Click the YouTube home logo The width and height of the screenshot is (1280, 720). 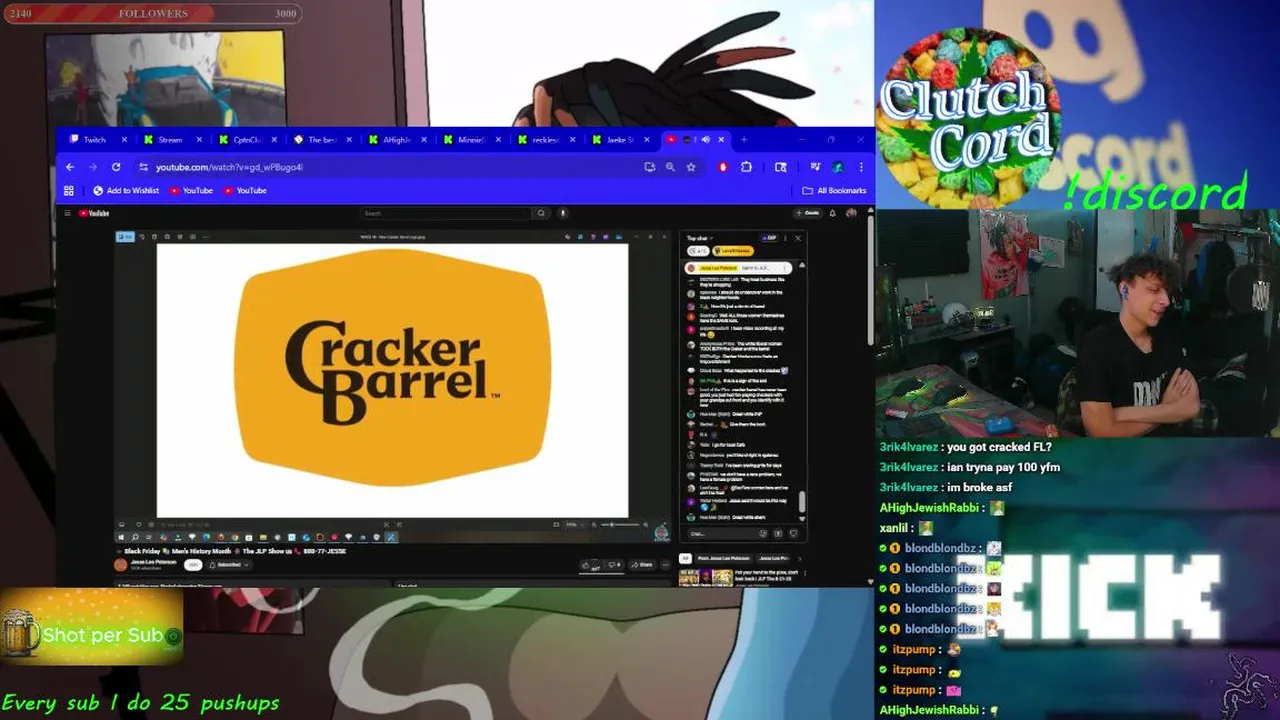click(x=95, y=213)
